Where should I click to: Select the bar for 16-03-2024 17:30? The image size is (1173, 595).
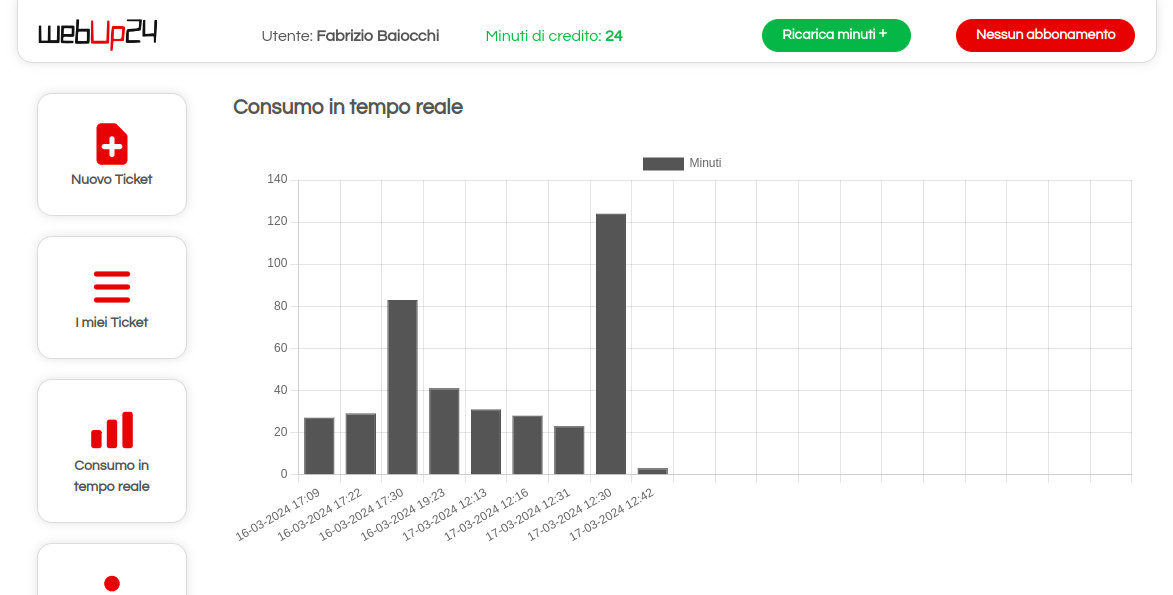pos(402,387)
